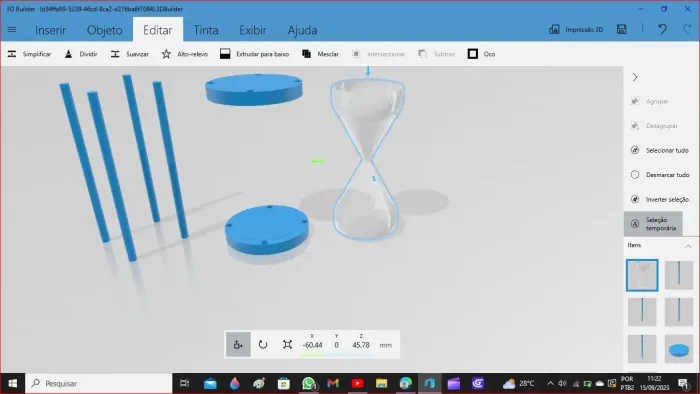Screen dimensions: 700x394
Task: Open the Alto-relevo emboss tool
Action: (185, 54)
